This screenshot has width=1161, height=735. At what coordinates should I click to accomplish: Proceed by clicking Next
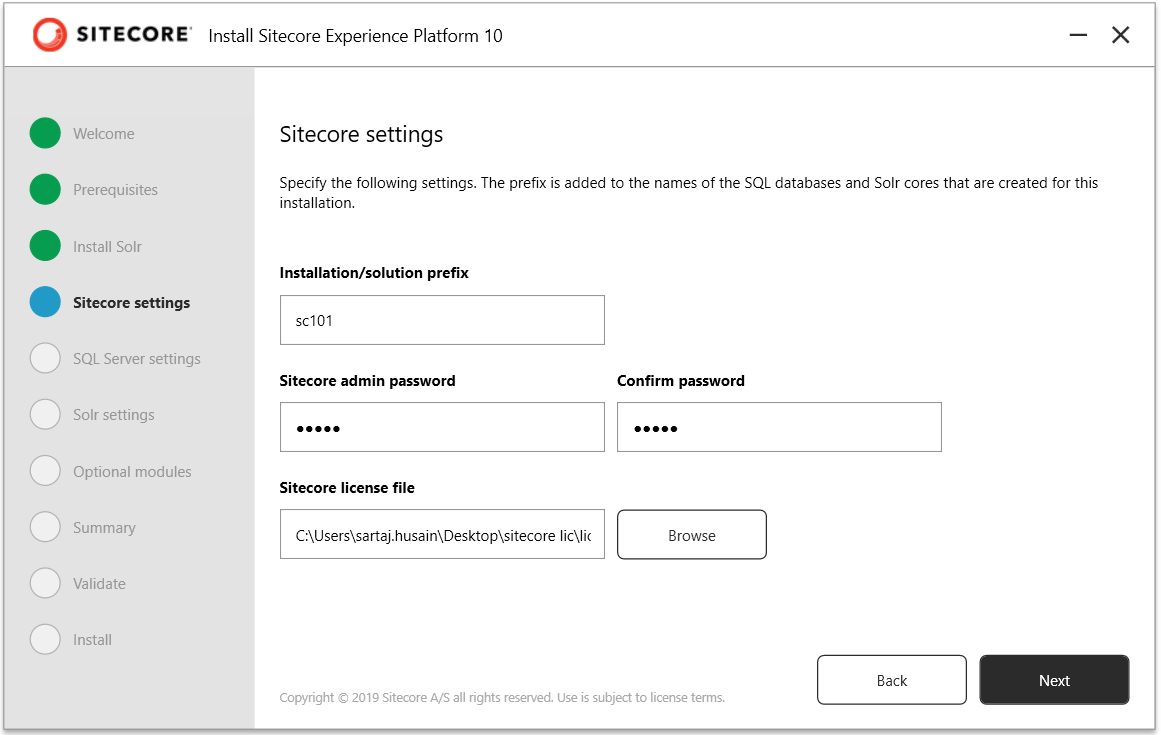[1054, 680]
